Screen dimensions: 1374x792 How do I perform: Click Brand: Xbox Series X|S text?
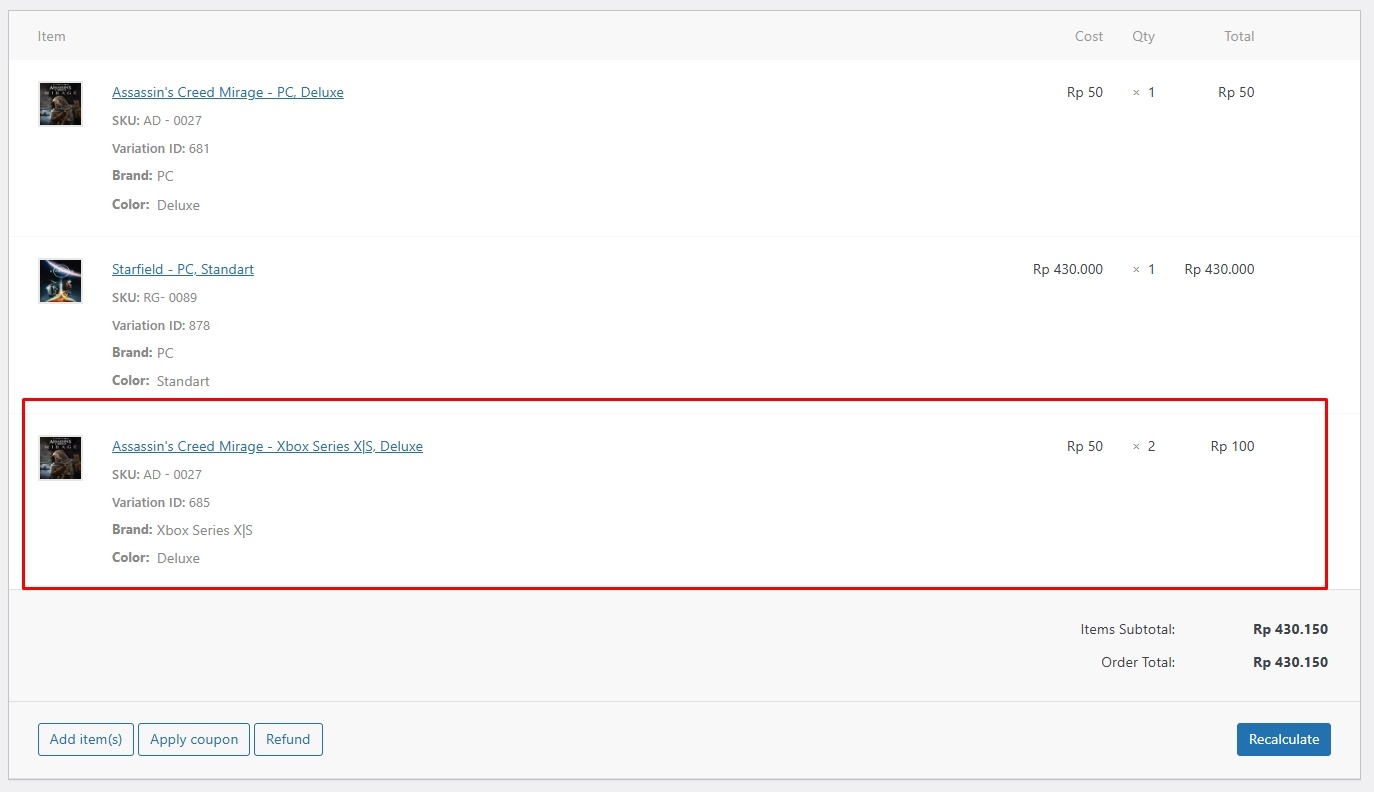point(182,530)
